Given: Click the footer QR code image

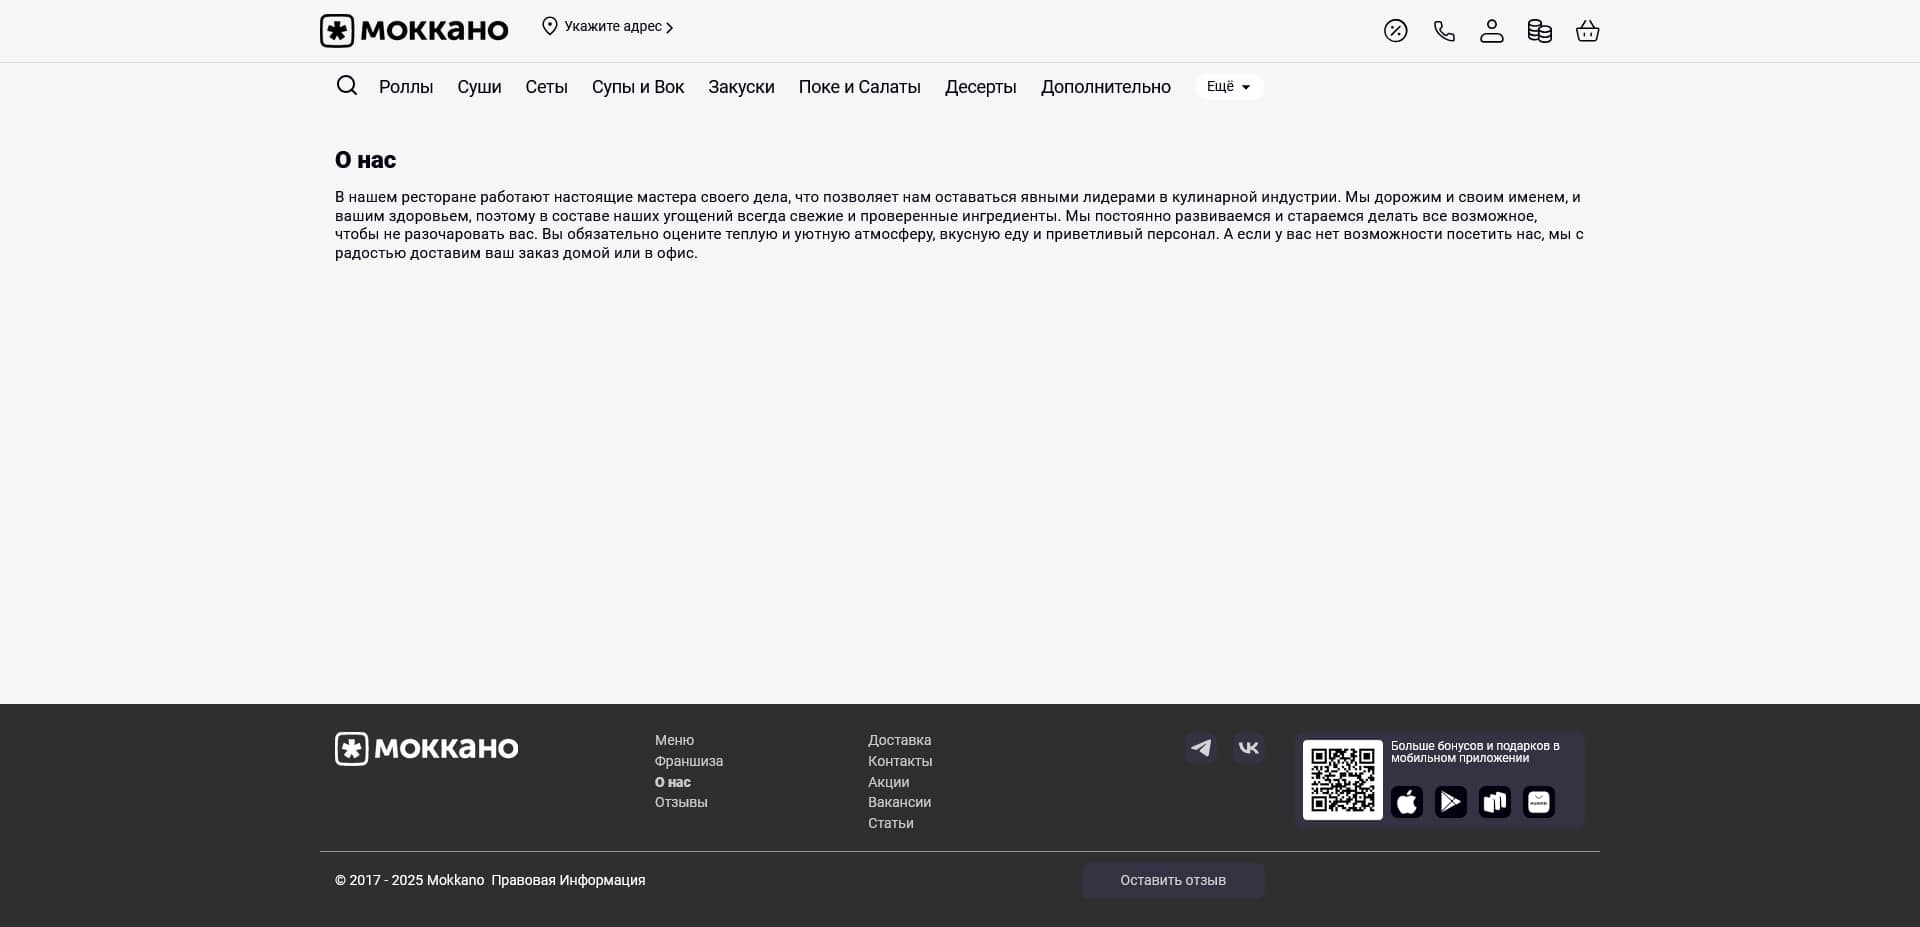Looking at the screenshot, I should click(1342, 780).
